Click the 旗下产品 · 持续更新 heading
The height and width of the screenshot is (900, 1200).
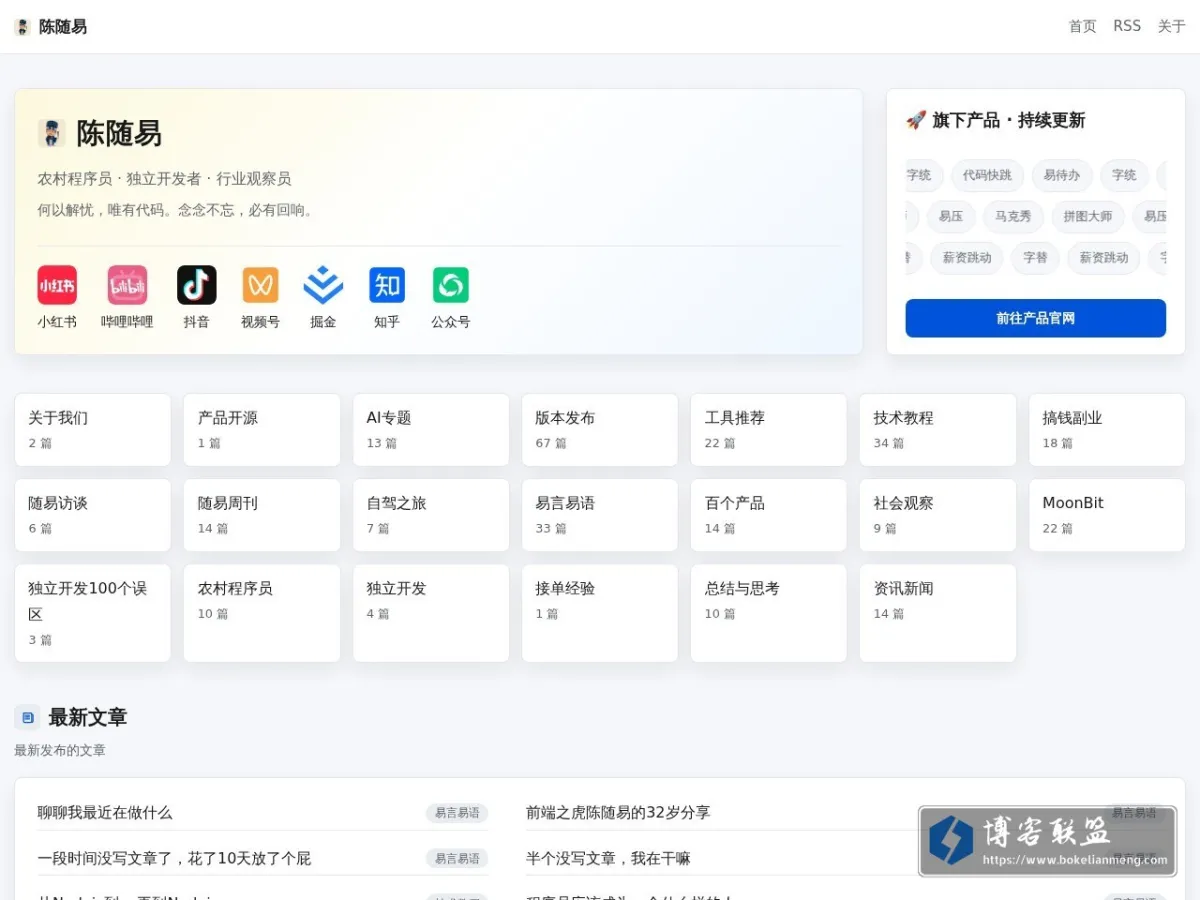pyautogui.click(x=995, y=120)
